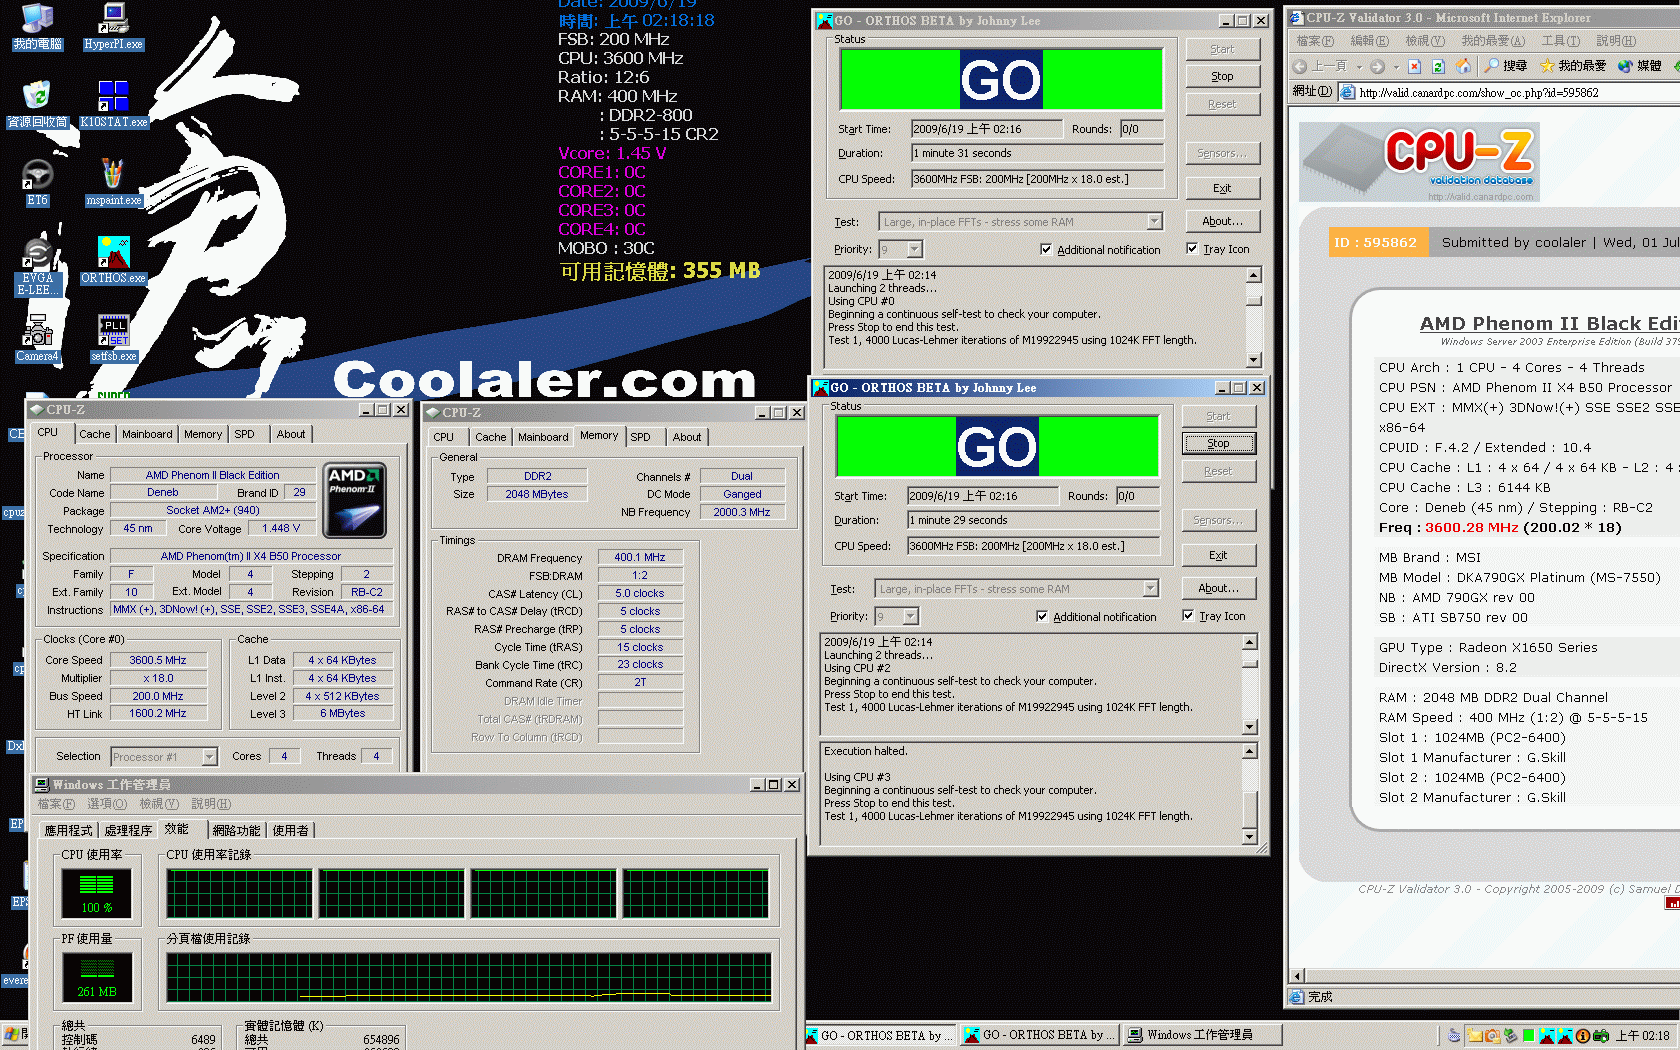Click Exit button in upper ORTHOS window
Viewport: 1680px width, 1050px height.
1222,188
